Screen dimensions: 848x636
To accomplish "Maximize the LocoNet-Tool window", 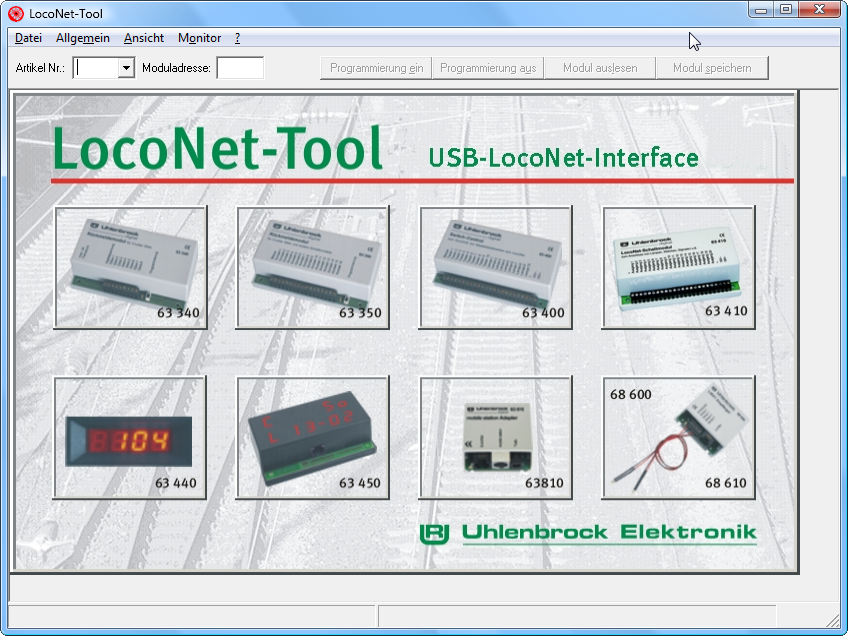I will (x=786, y=10).
